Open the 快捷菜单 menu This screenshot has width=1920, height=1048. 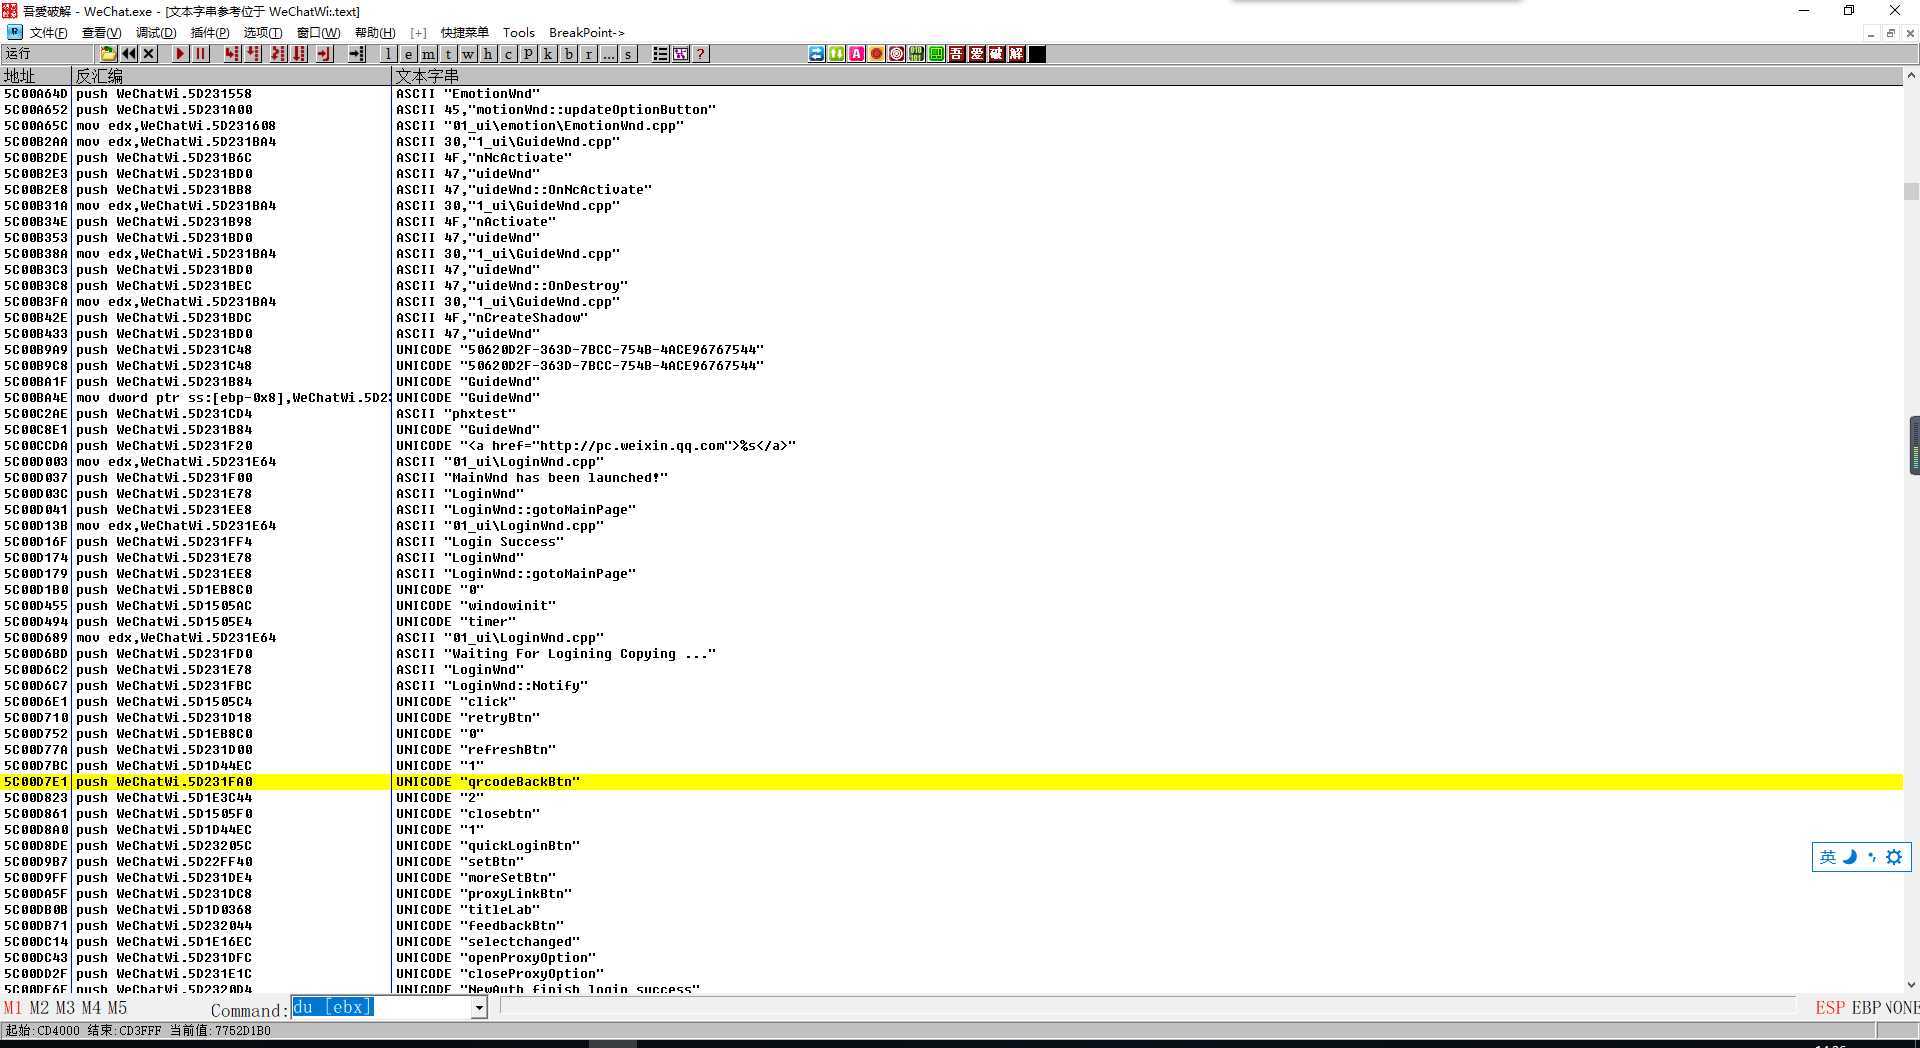tap(464, 33)
